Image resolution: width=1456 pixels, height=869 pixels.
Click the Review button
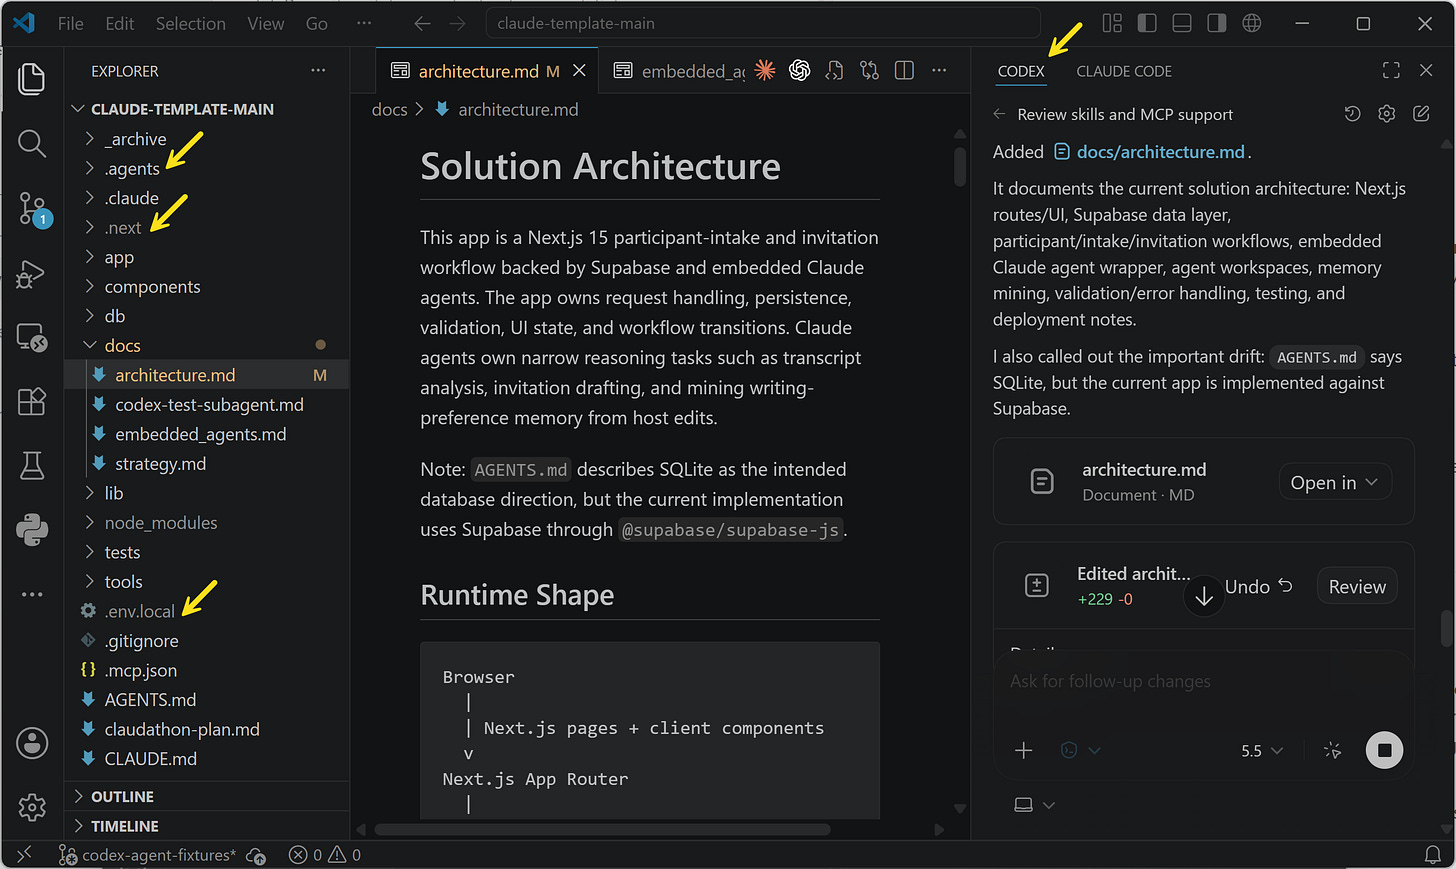pyautogui.click(x=1357, y=587)
